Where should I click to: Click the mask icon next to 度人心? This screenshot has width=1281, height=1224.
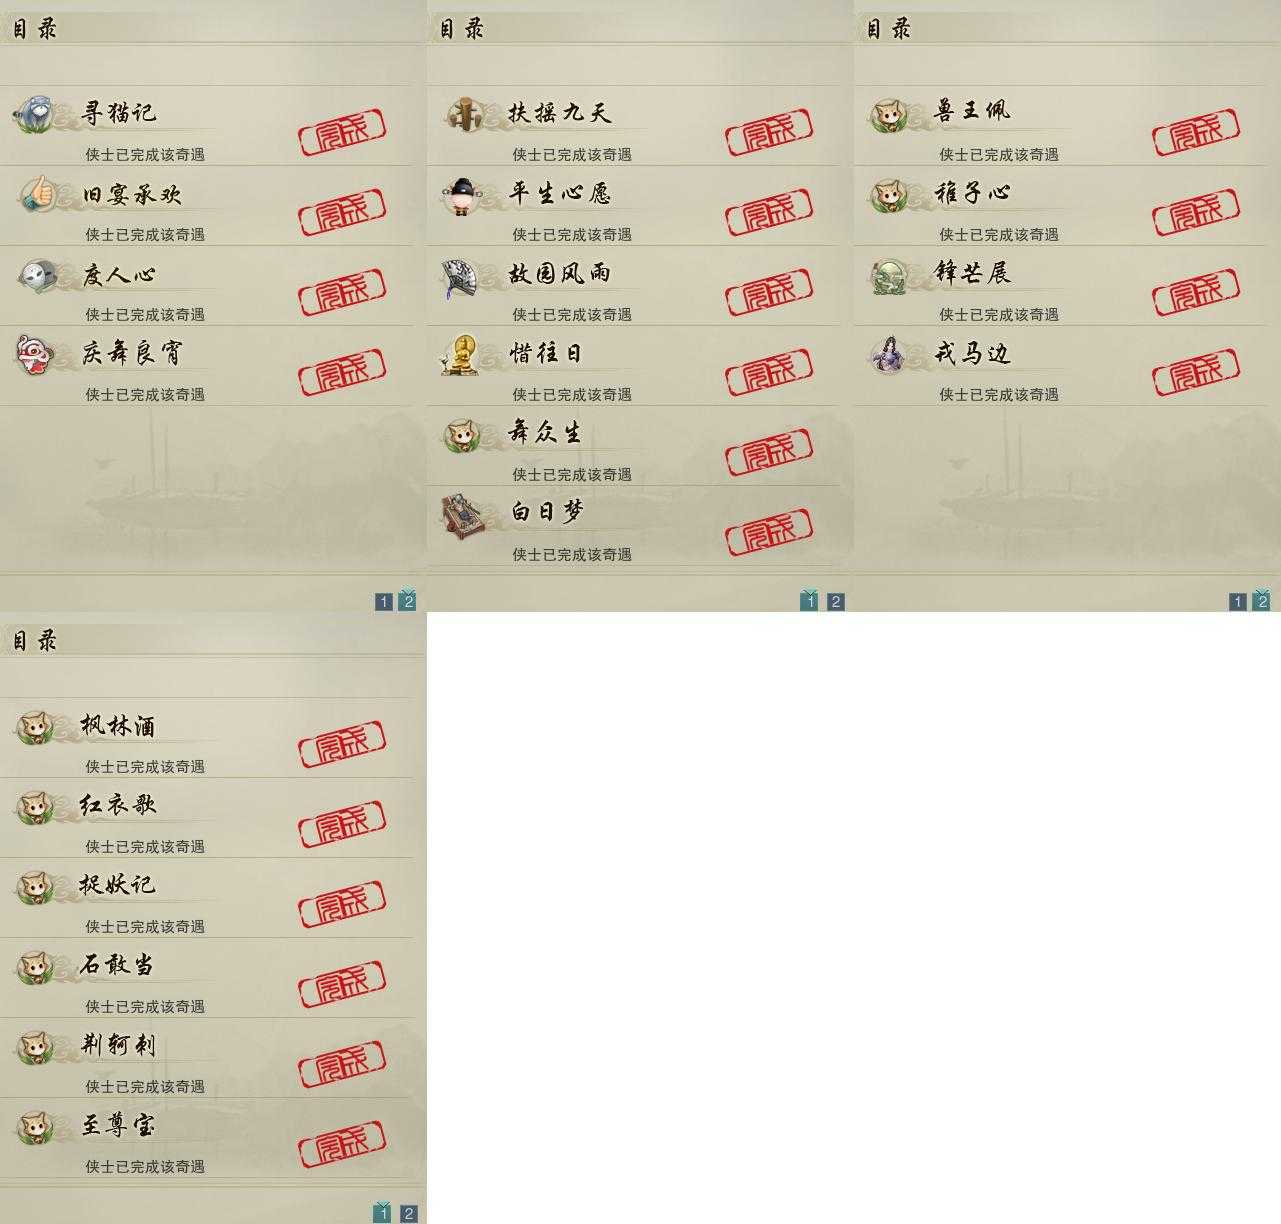click(38, 274)
